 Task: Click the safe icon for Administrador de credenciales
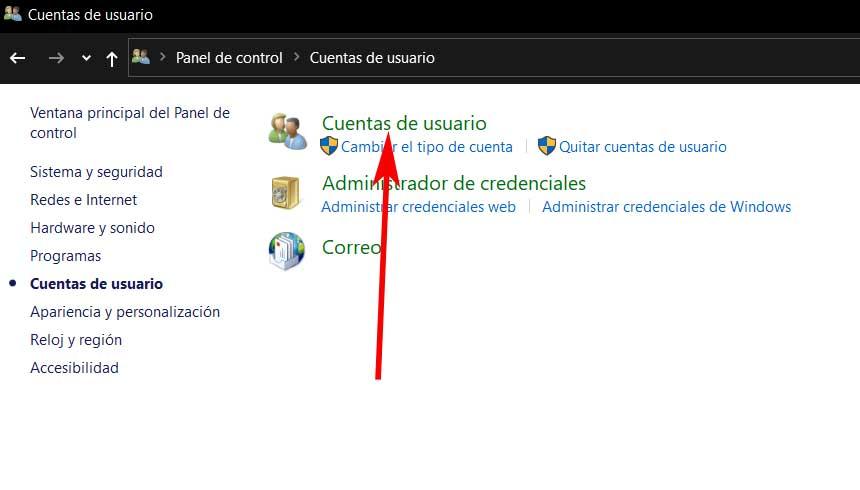click(286, 192)
